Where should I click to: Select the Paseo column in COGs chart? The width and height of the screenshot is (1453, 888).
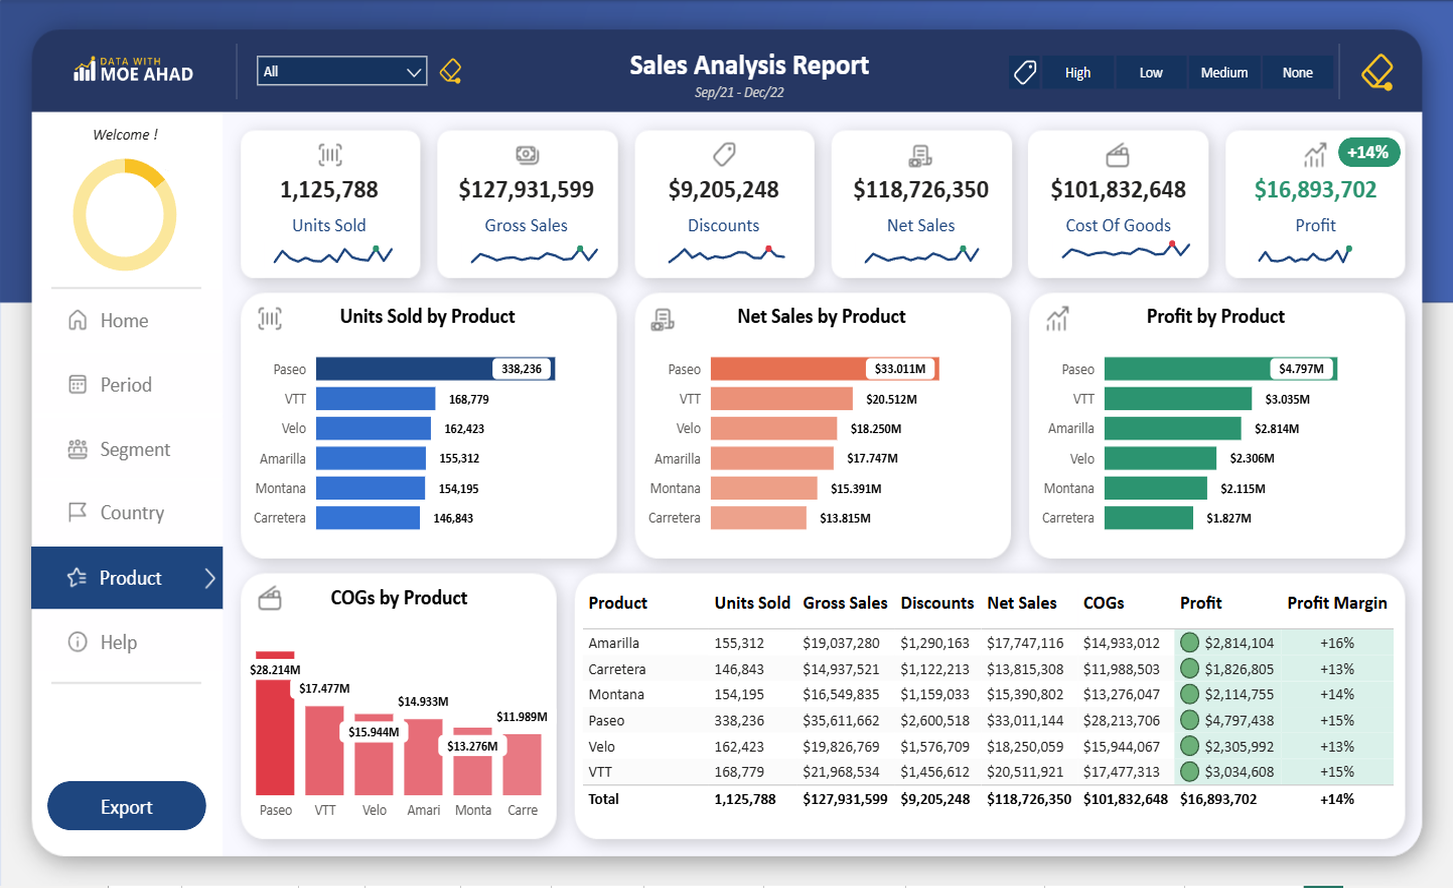275,724
